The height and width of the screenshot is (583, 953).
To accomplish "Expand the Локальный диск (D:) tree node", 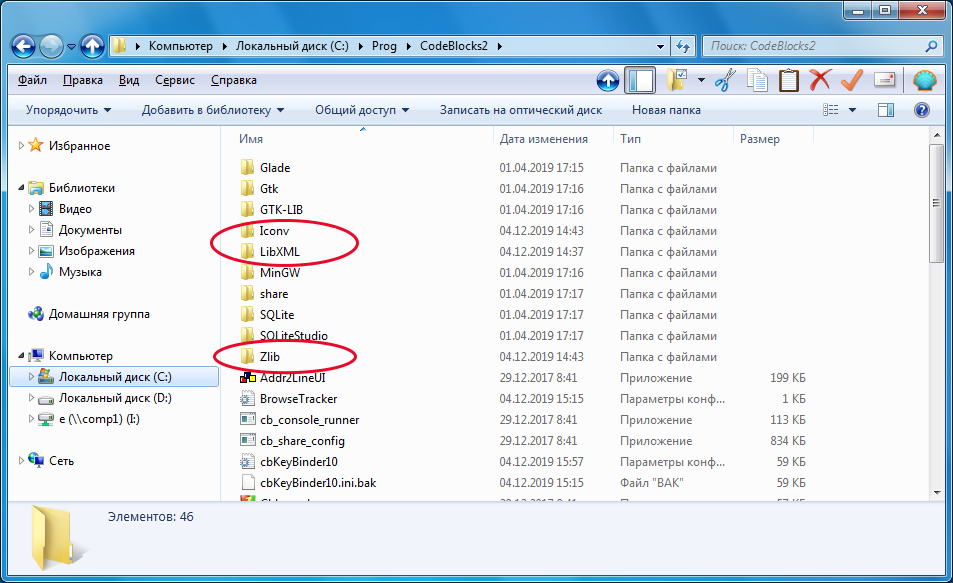I will click(31, 398).
